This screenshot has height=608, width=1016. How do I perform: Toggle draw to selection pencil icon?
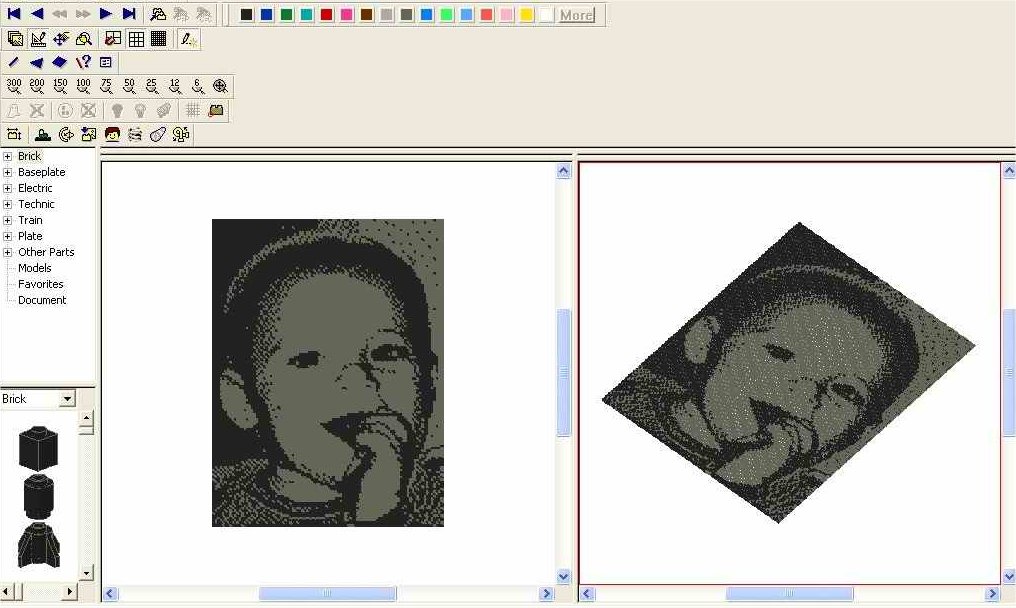pos(189,39)
